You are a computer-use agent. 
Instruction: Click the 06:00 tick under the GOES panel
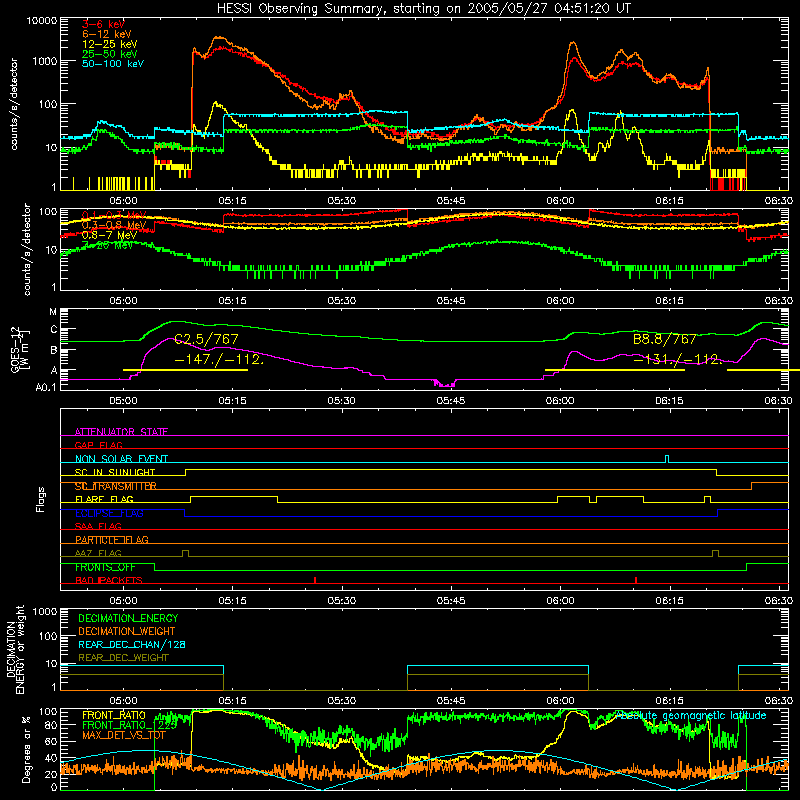pos(560,401)
